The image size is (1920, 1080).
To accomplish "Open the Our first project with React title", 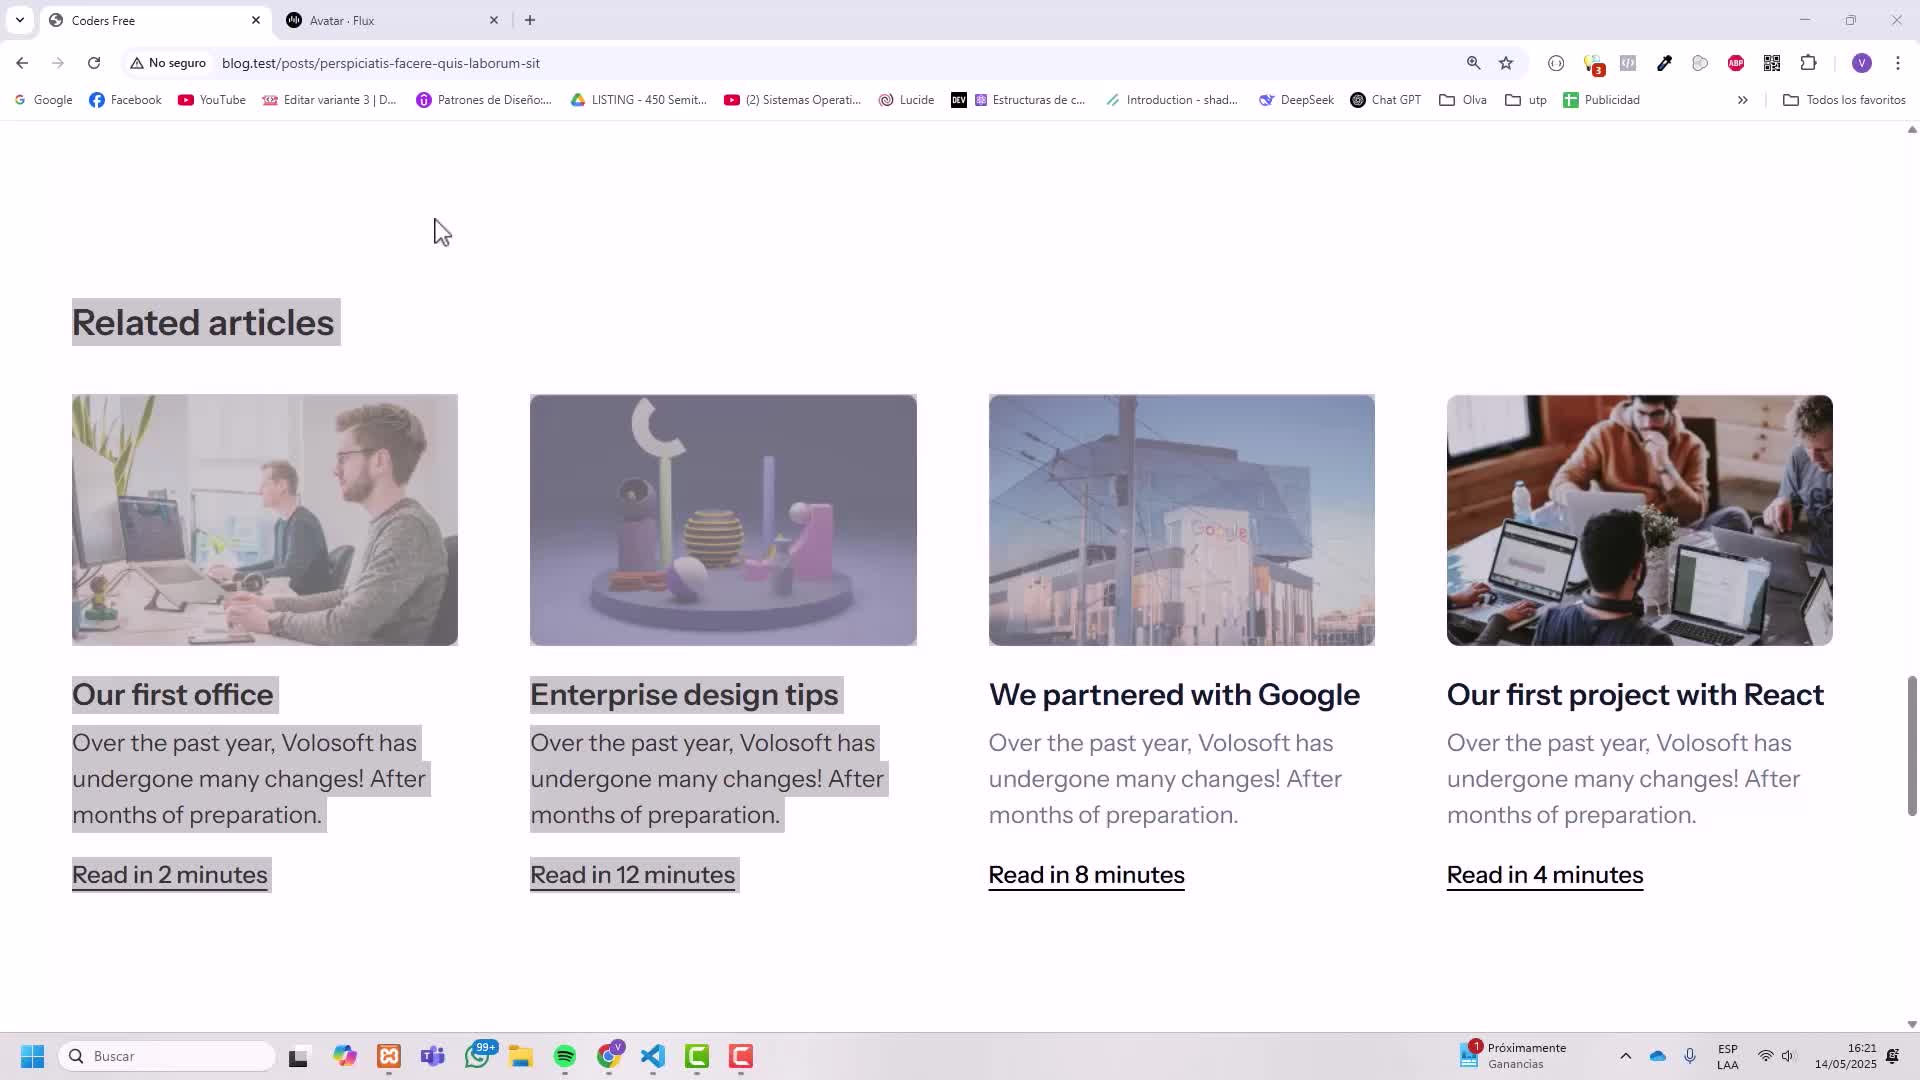I will [1635, 695].
